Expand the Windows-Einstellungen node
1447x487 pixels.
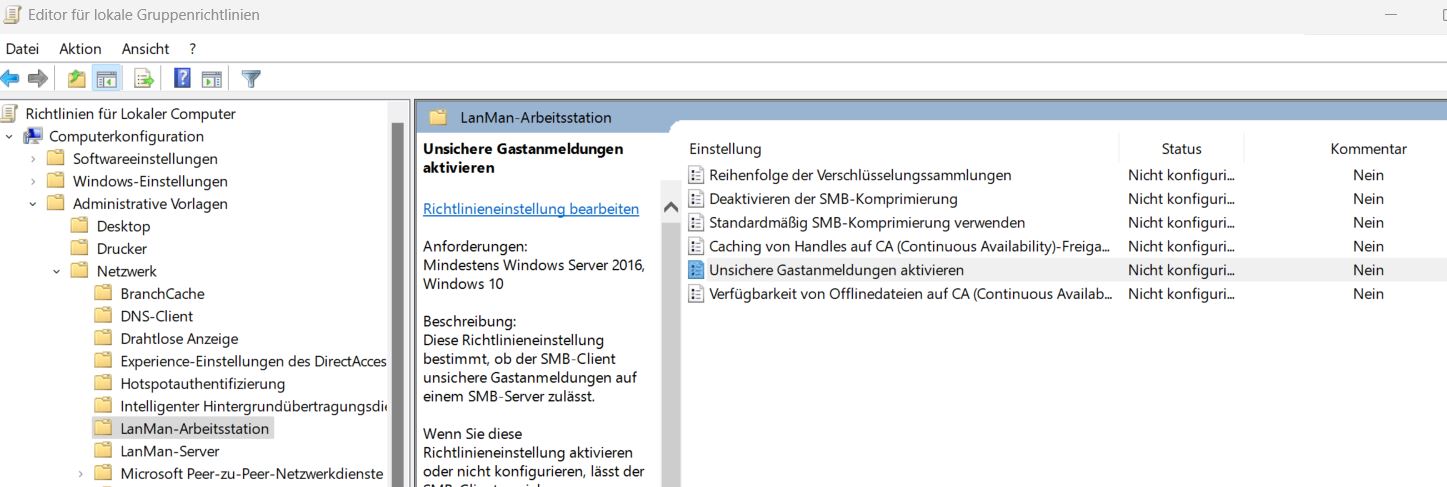33,181
